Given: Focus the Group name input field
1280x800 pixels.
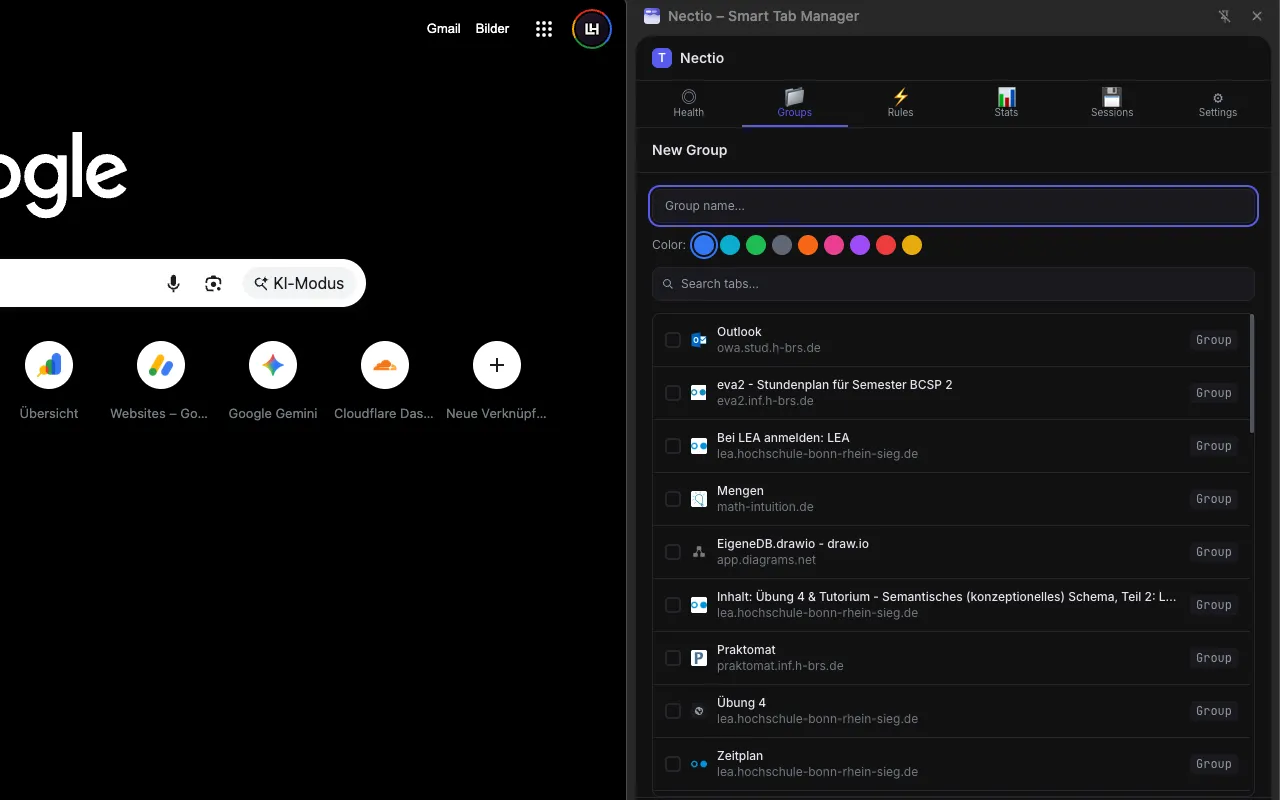Looking at the screenshot, I should click(x=953, y=206).
